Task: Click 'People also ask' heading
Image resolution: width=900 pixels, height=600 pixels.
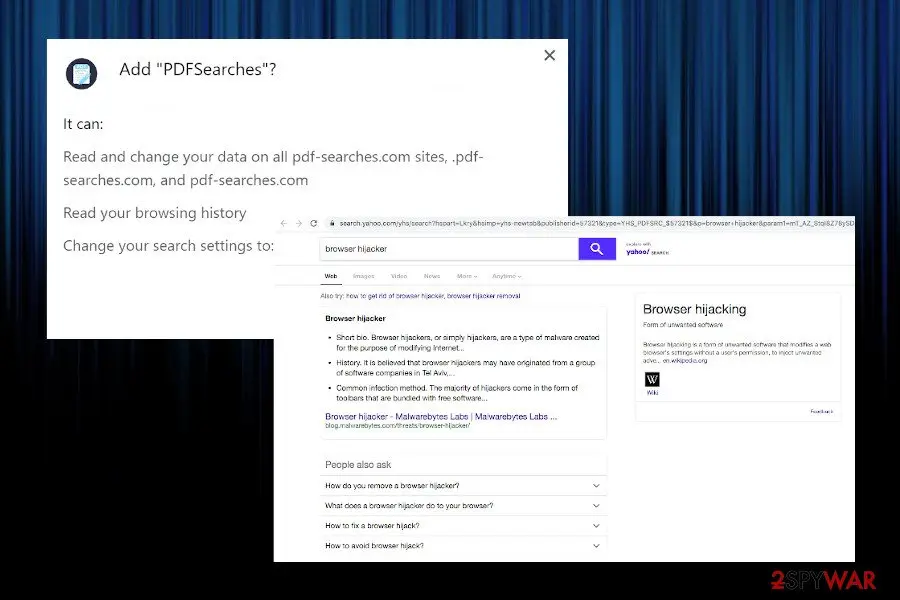Action: 358,464
